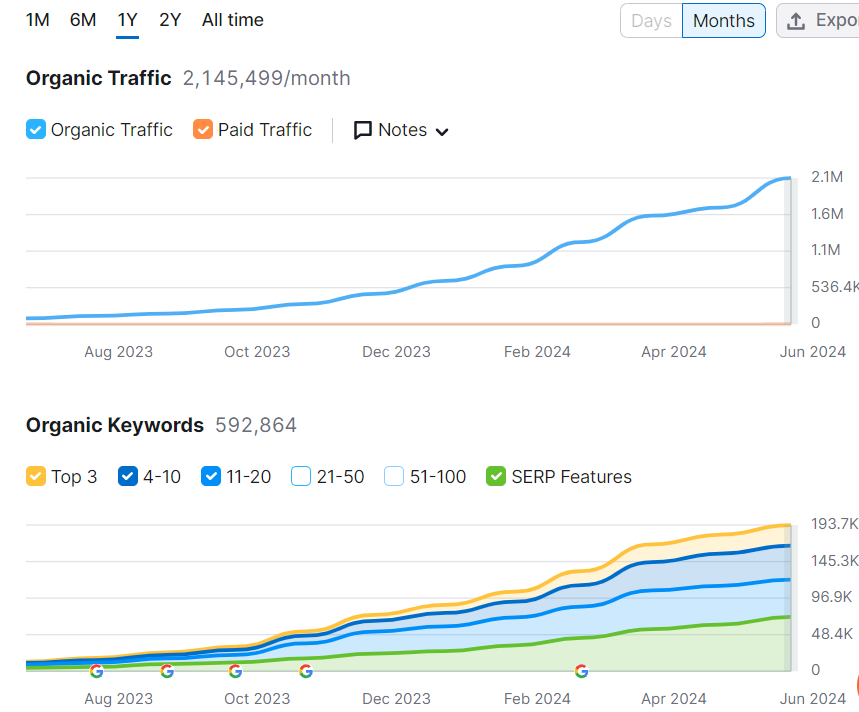Uncheck the Paid Traffic checkbox
The width and height of the screenshot is (859, 712).
[203, 130]
